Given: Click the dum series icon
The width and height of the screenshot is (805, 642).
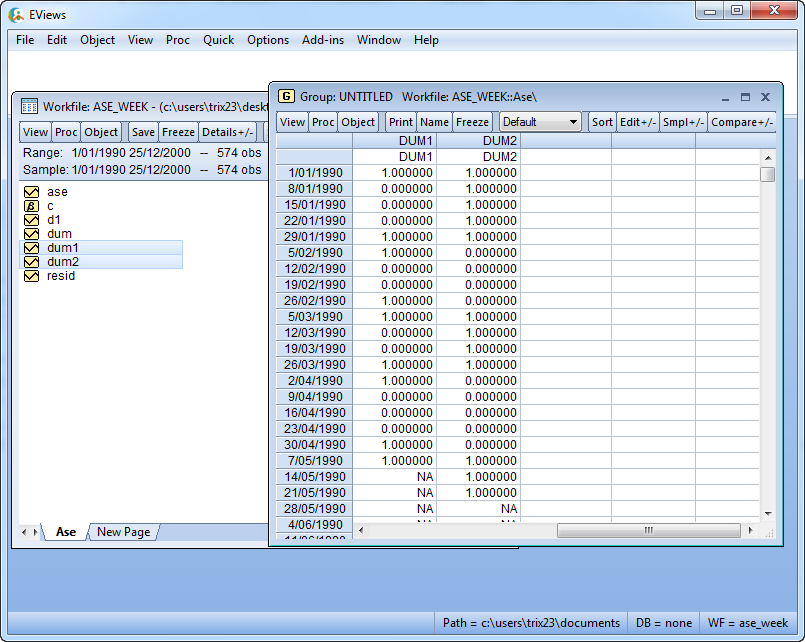Looking at the screenshot, I should pyautogui.click(x=31, y=234).
